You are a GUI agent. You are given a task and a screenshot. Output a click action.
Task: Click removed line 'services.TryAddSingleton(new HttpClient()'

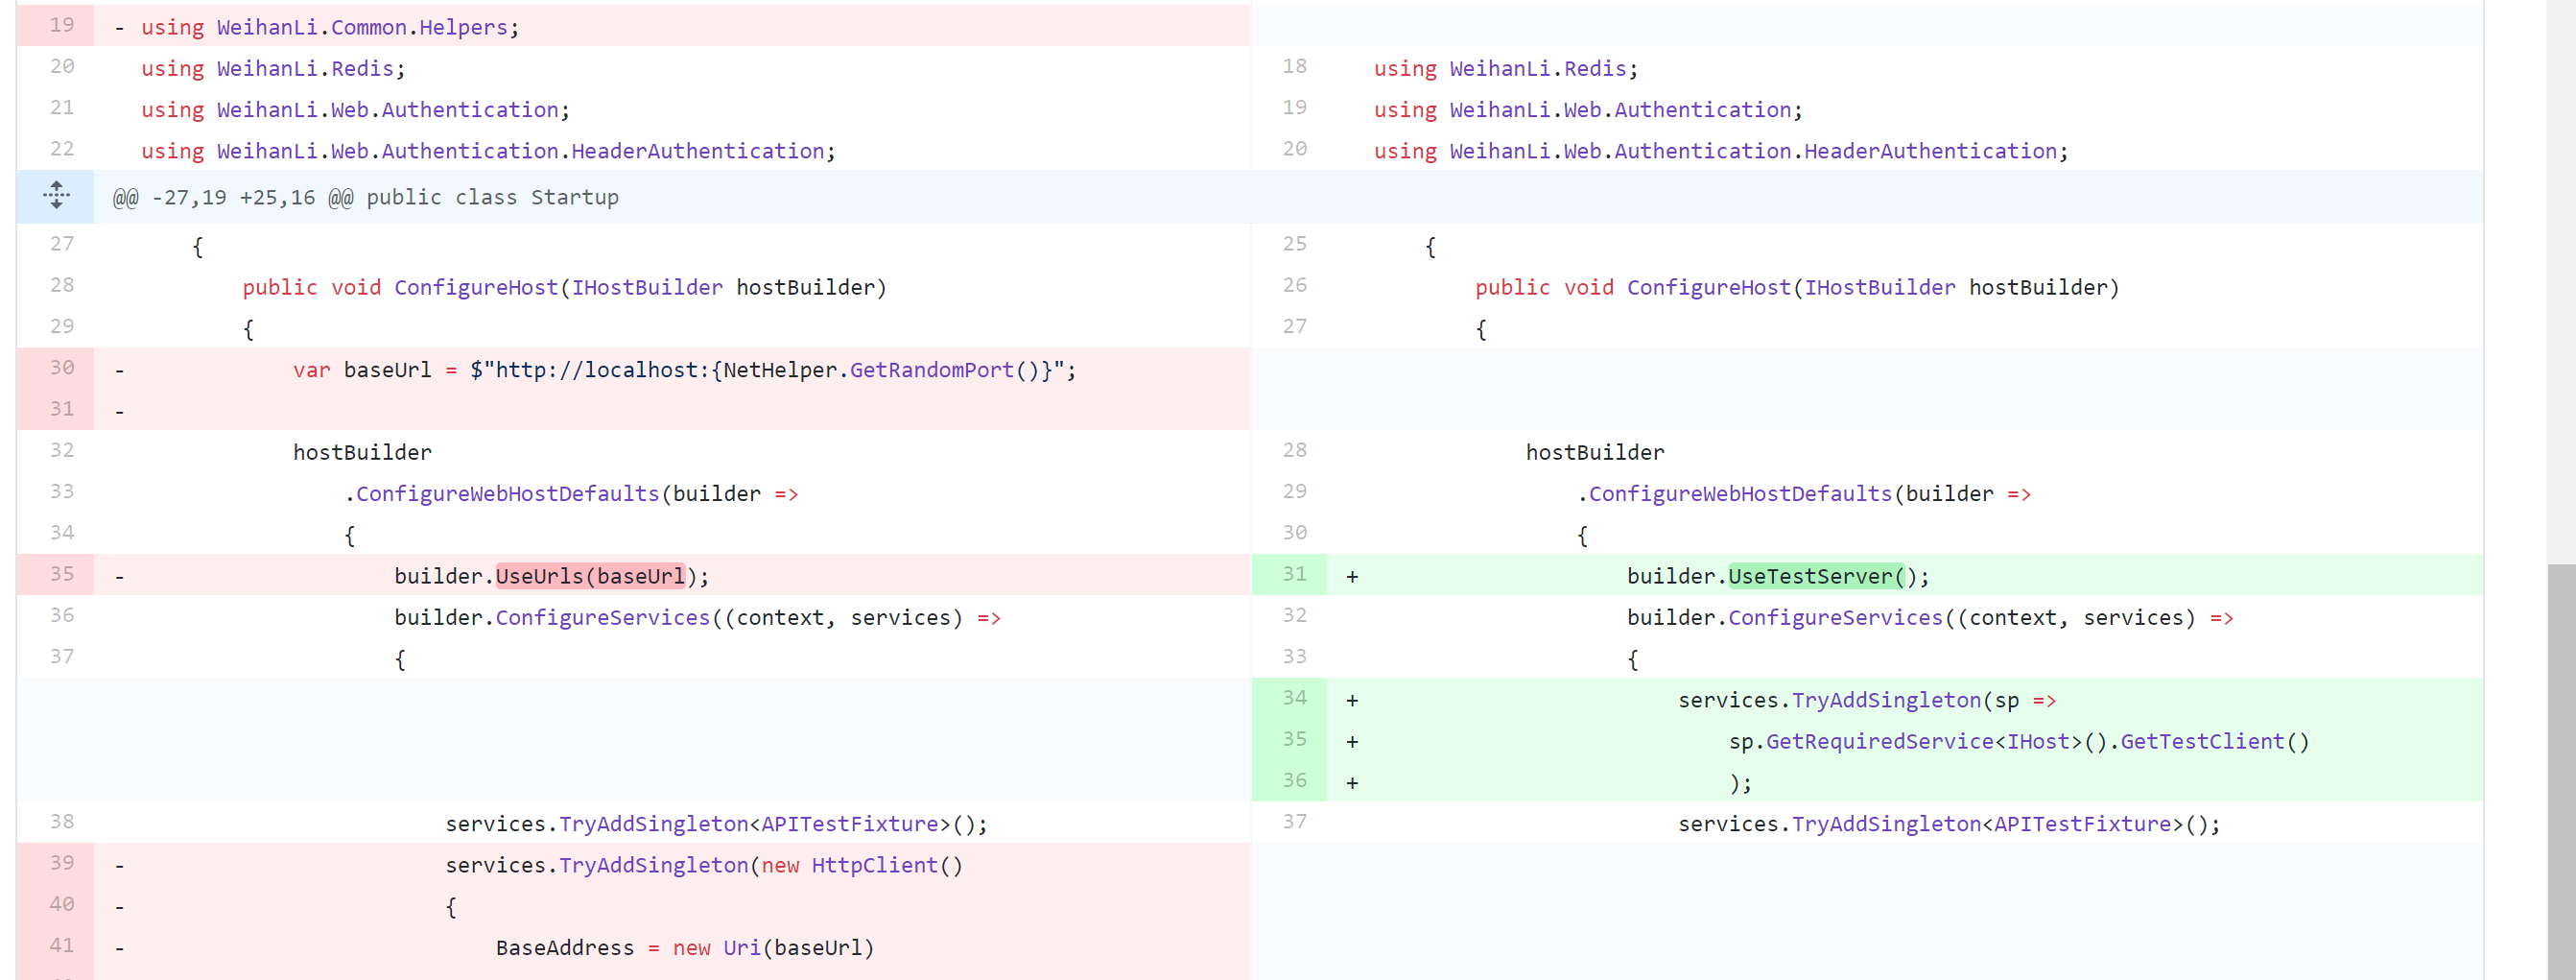(x=704, y=865)
